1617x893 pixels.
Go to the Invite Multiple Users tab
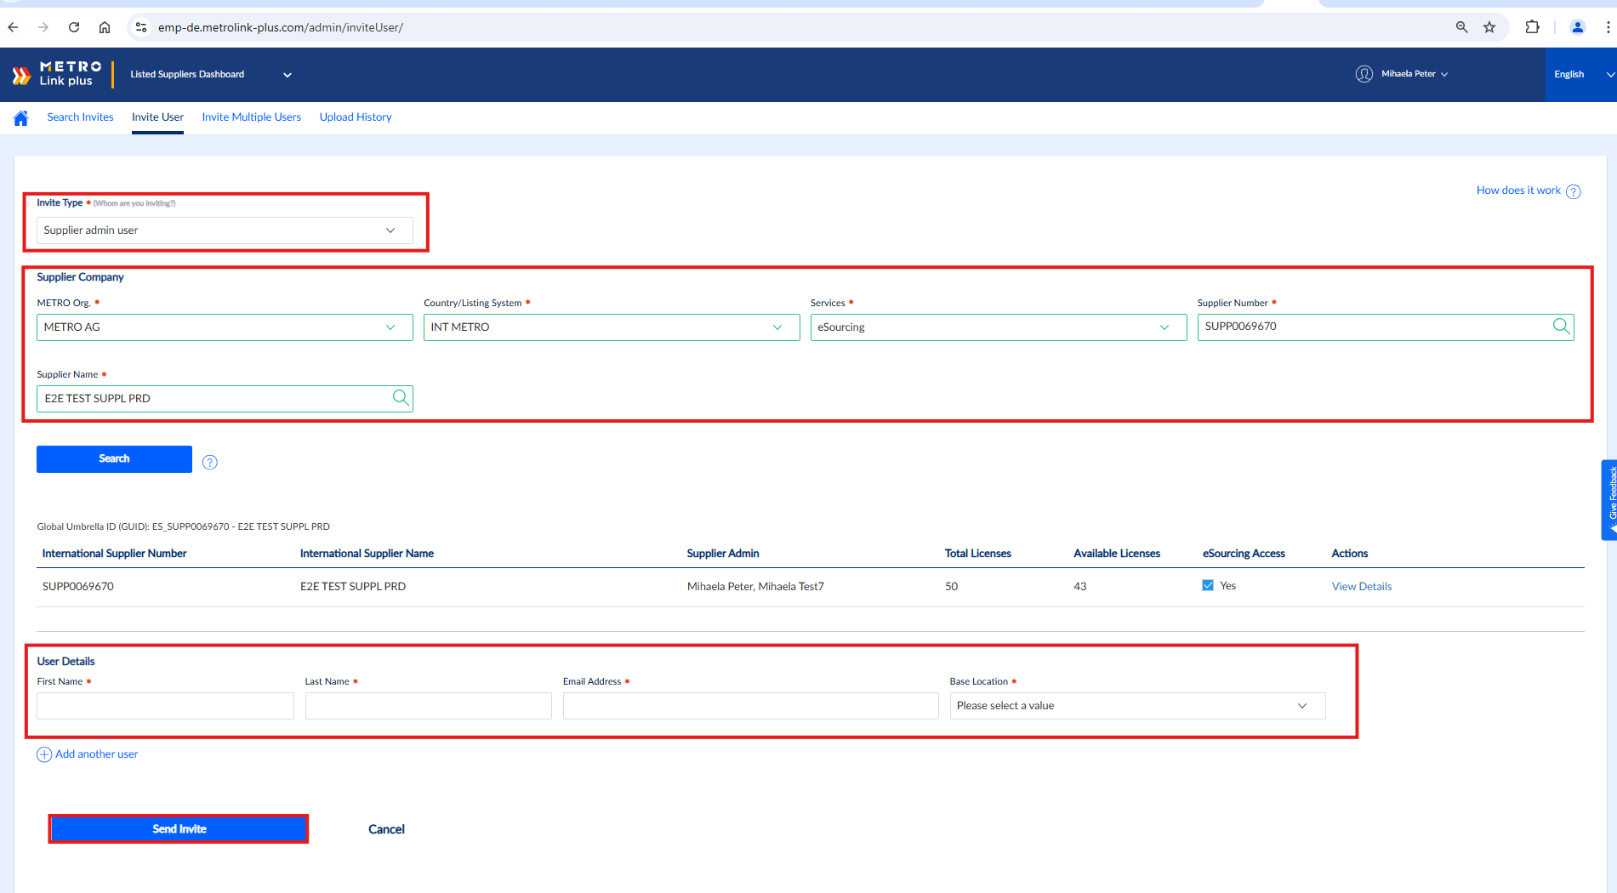tap(251, 117)
